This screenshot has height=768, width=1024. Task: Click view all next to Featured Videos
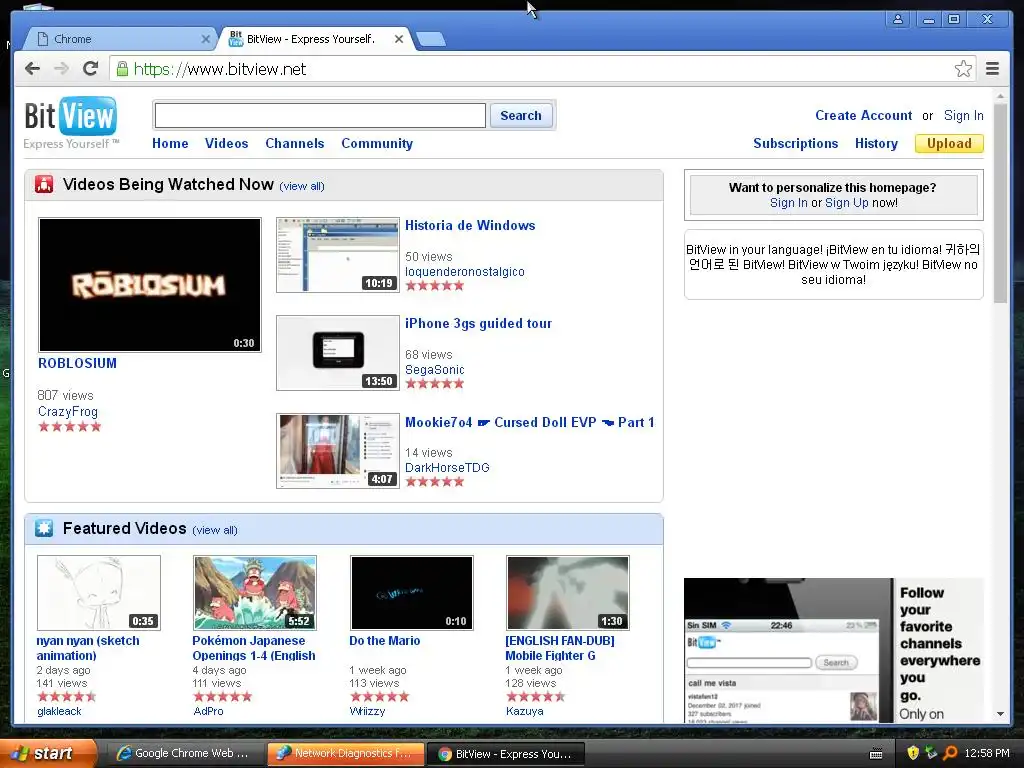coord(215,530)
